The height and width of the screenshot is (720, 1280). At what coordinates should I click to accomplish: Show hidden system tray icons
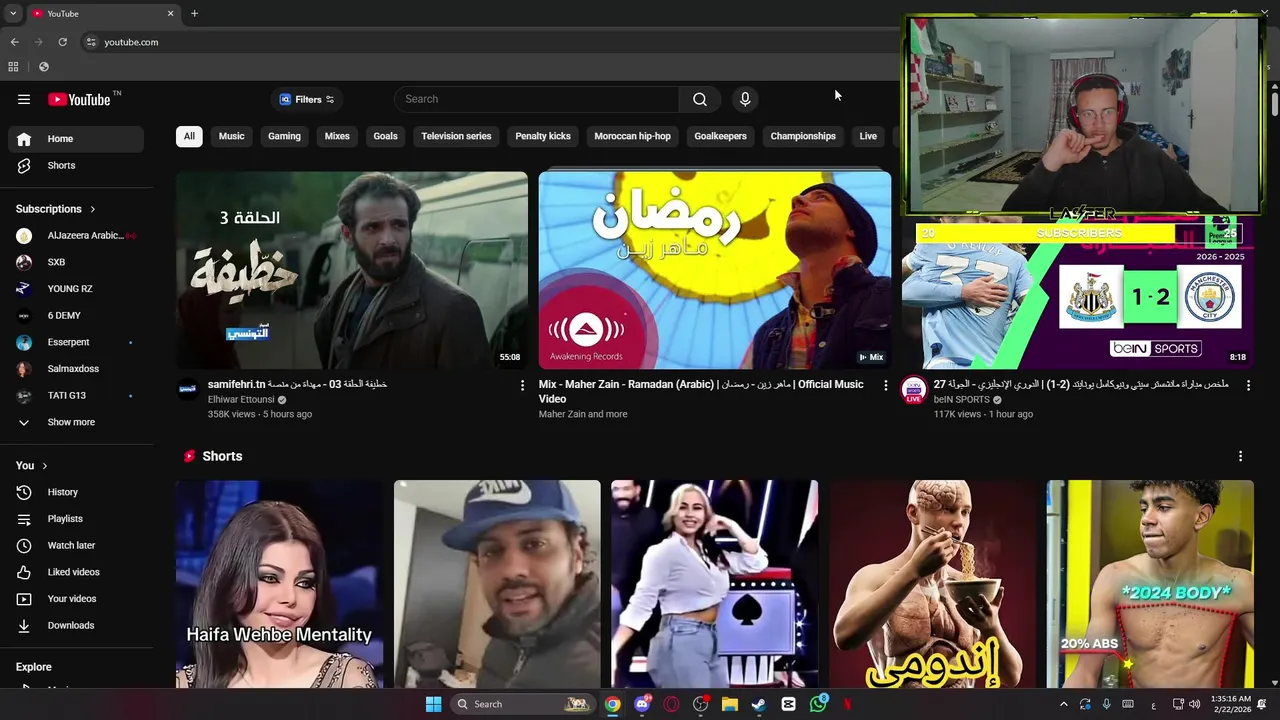1063,704
